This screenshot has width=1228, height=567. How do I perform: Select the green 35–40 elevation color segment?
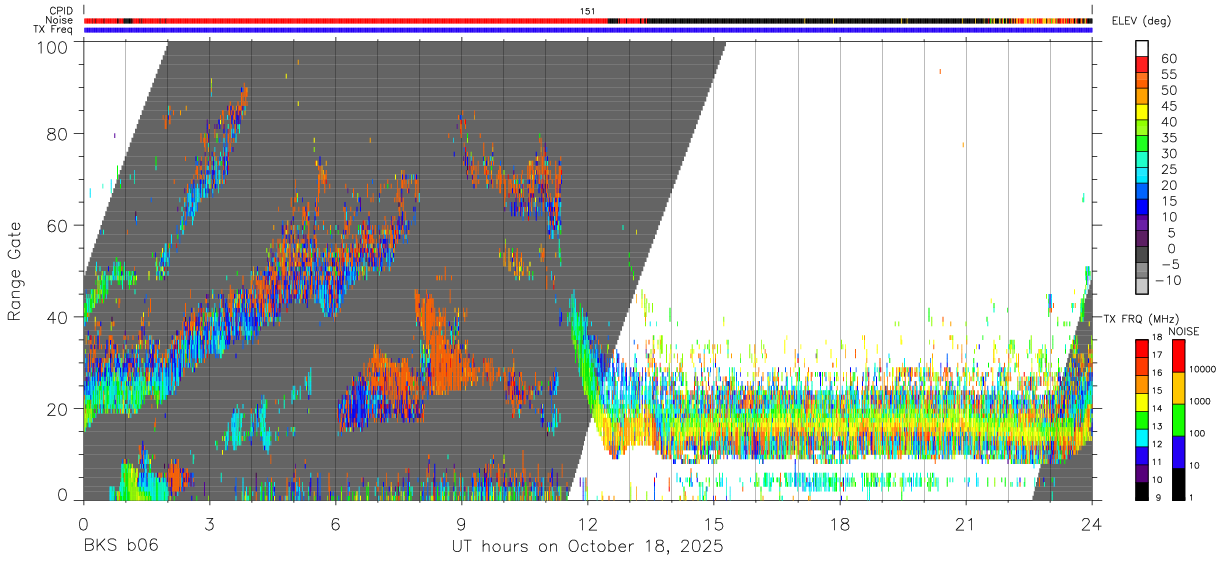tap(1142, 130)
